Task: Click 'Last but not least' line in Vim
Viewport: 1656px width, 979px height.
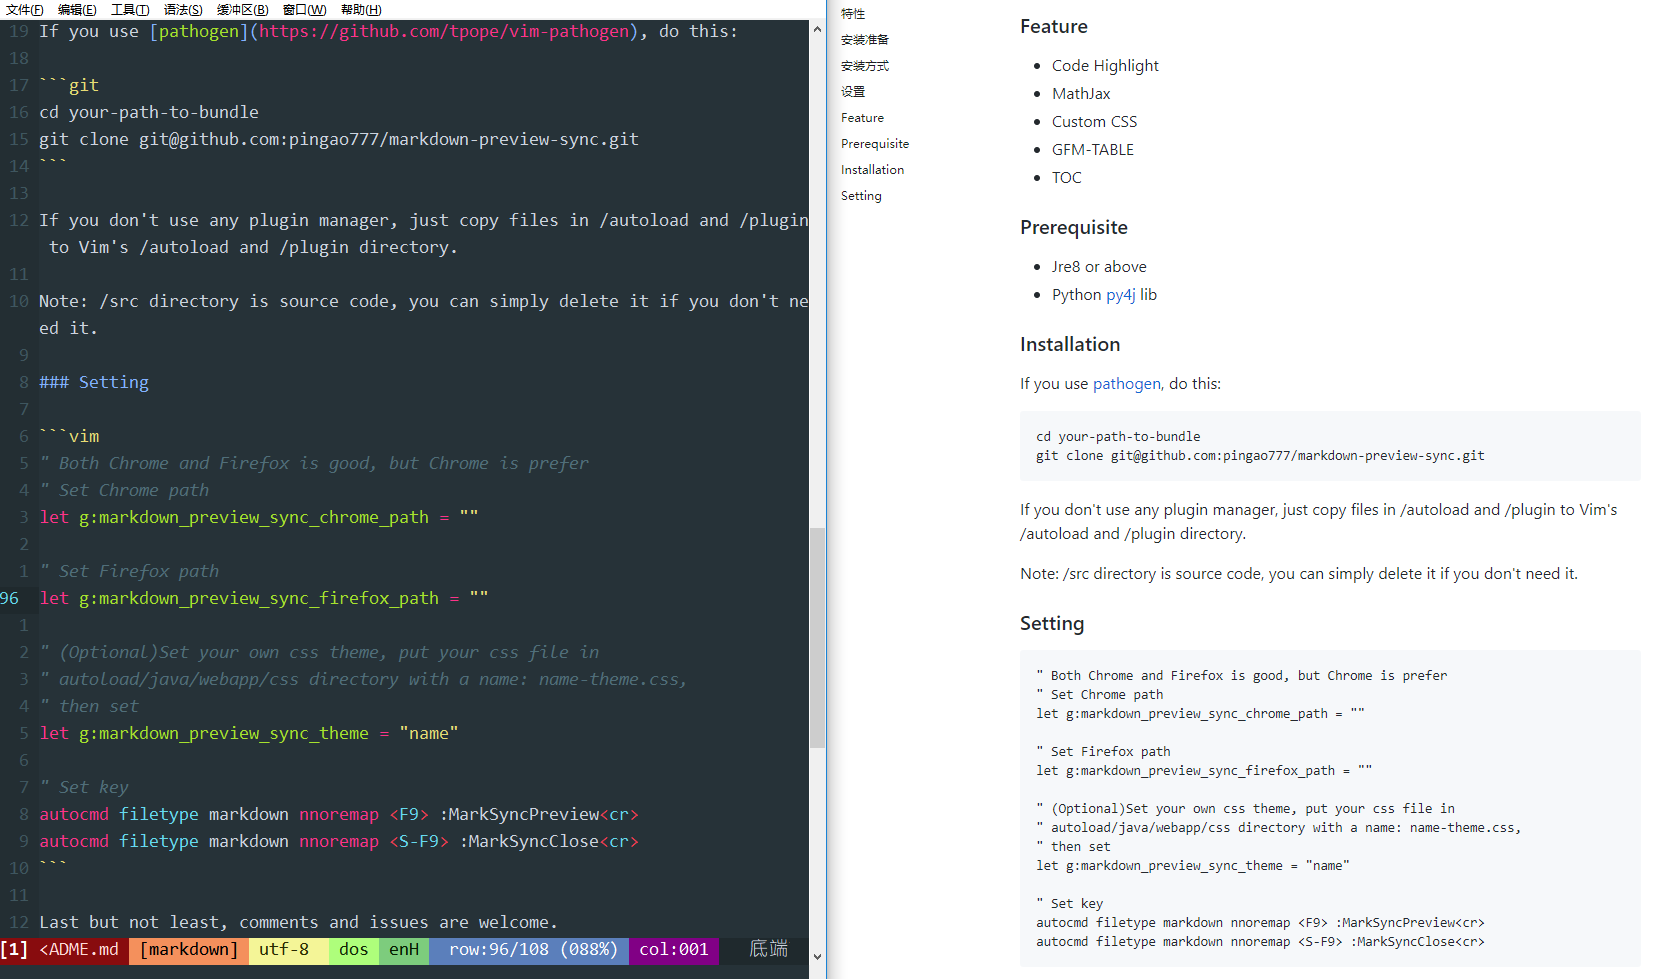Action: coord(299,922)
